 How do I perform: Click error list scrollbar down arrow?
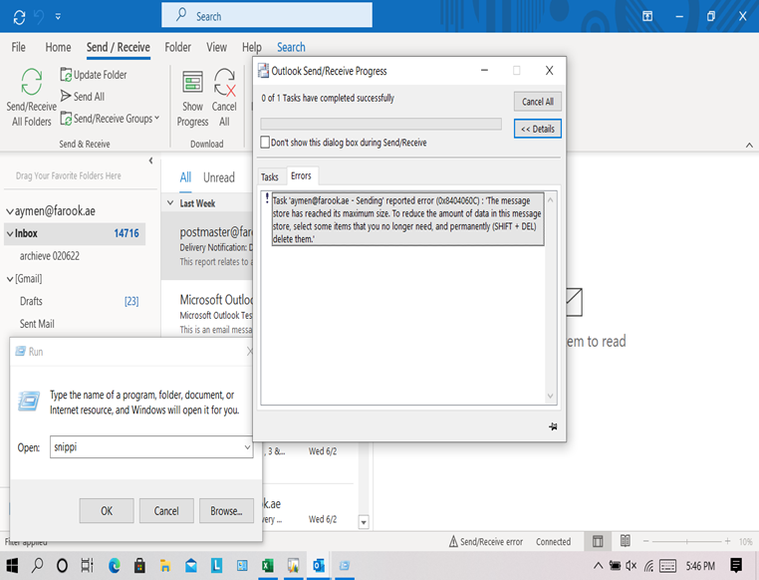coord(550,396)
